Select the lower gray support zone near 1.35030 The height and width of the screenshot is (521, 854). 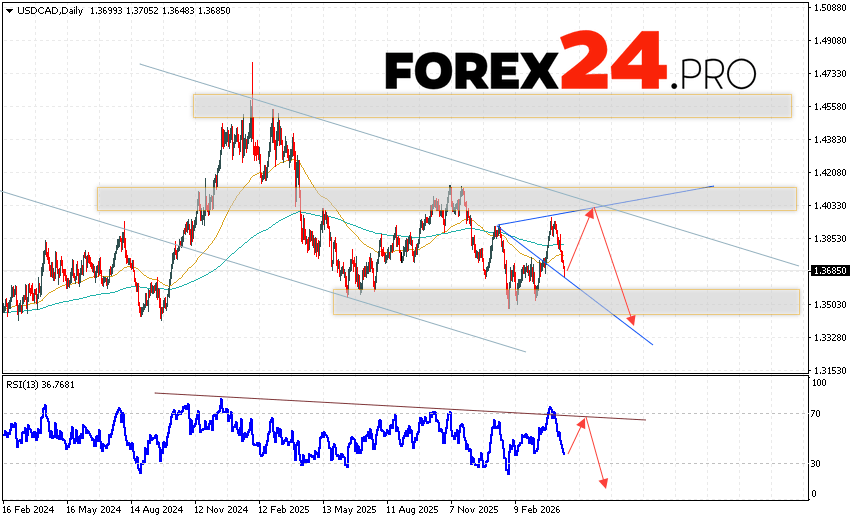(x=566, y=301)
